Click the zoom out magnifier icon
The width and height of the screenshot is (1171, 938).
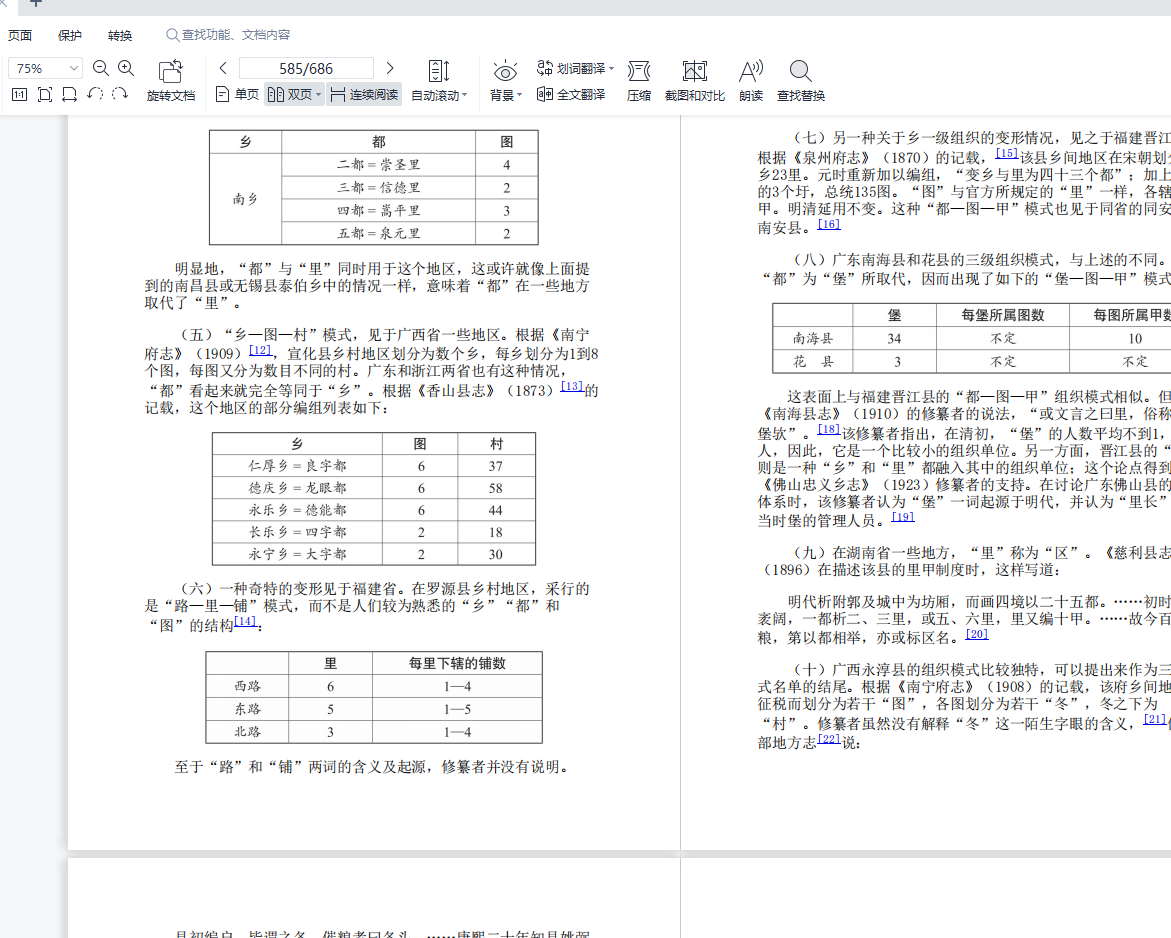pyautogui.click(x=101, y=68)
